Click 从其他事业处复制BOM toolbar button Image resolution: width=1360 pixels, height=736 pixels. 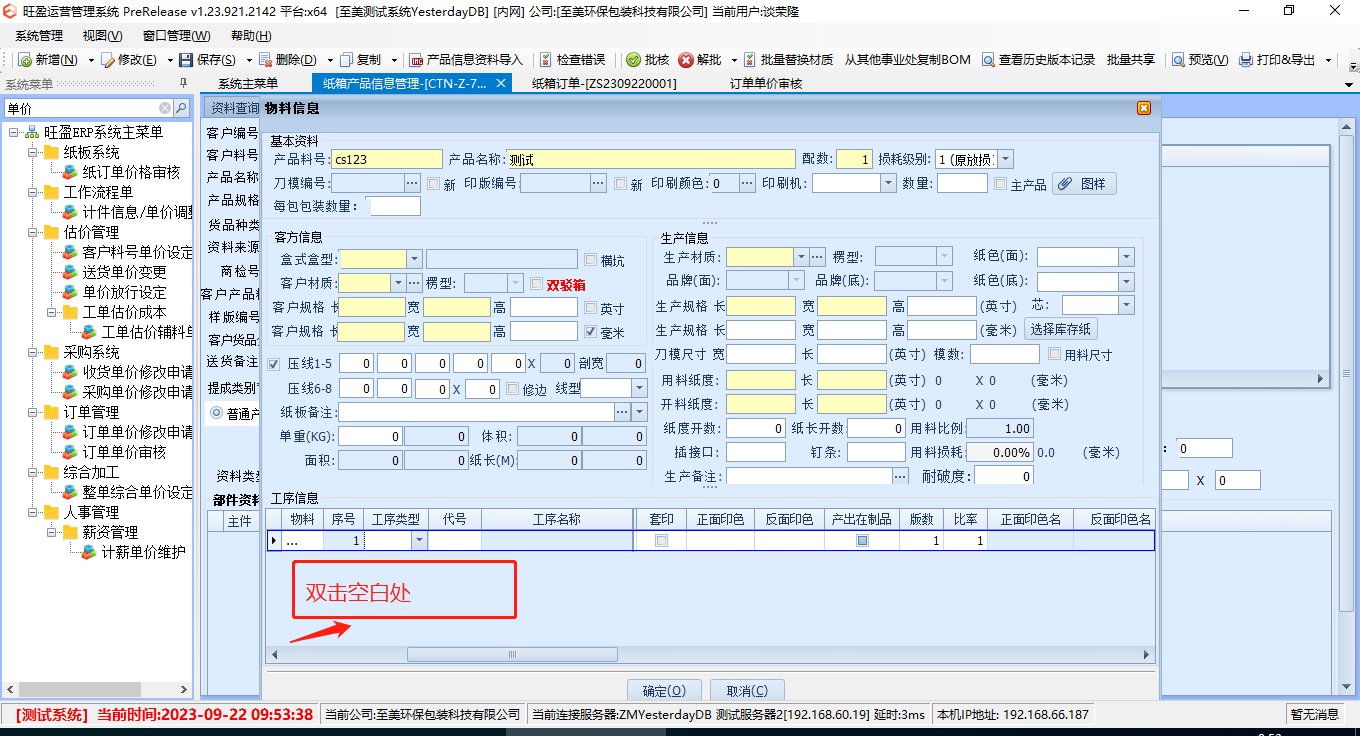point(907,60)
